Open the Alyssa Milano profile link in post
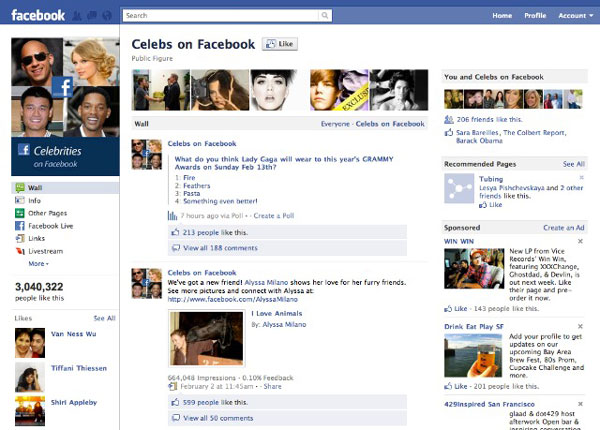The width and height of the screenshot is (600, 430). click(x=266, y=282)
